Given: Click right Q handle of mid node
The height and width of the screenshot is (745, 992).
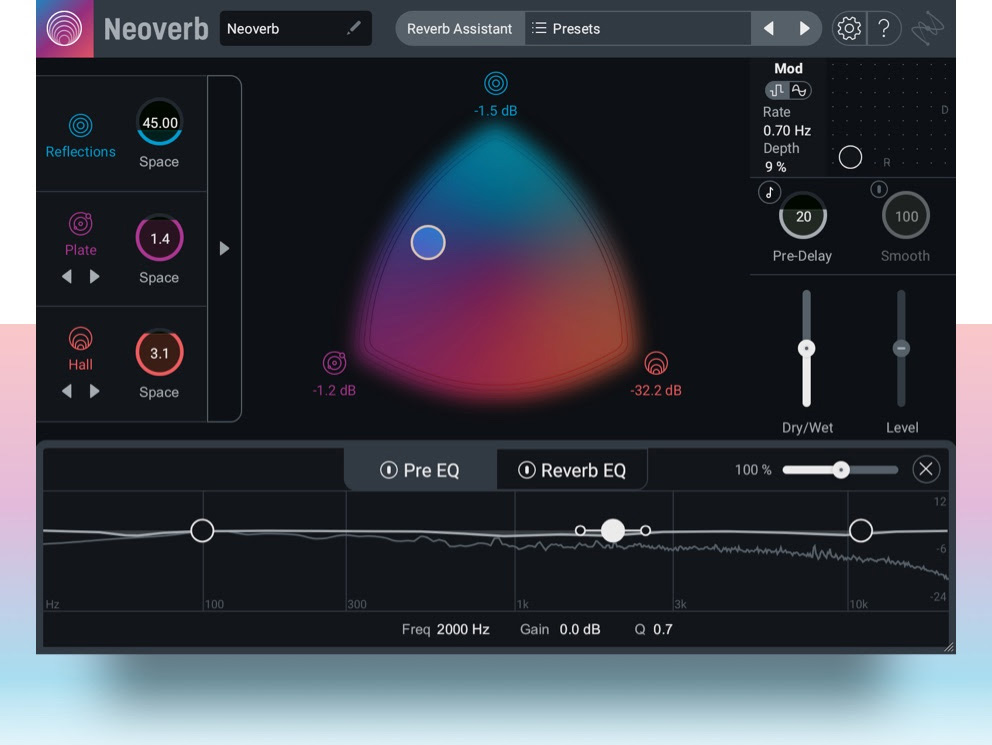Looking at the screenshot, I should (645, 530).
